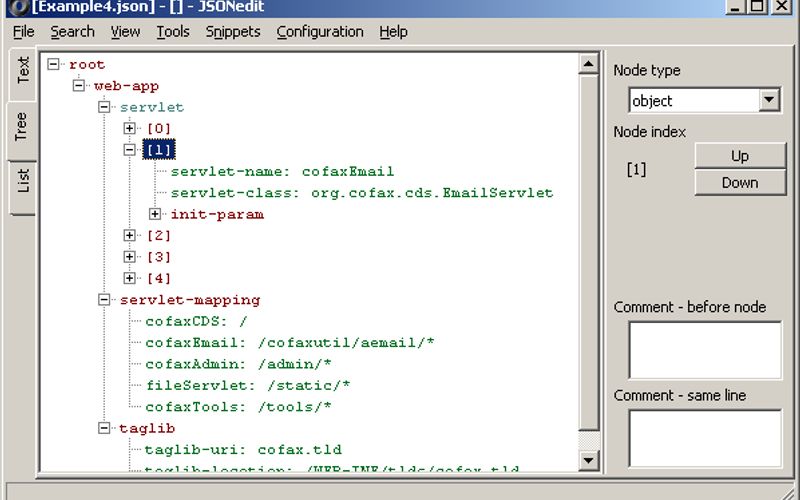Open the Configuration menu
Screen dimensions: 800x500
(x=319, y=32)
